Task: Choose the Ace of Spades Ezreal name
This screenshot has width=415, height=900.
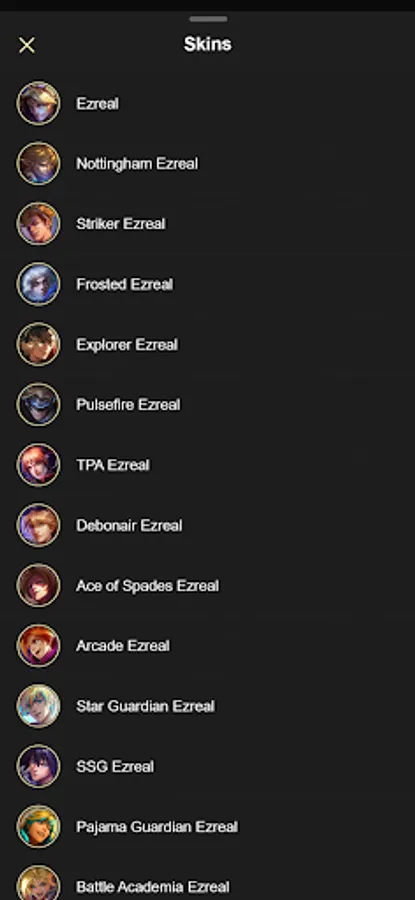Action: (148, 586)
